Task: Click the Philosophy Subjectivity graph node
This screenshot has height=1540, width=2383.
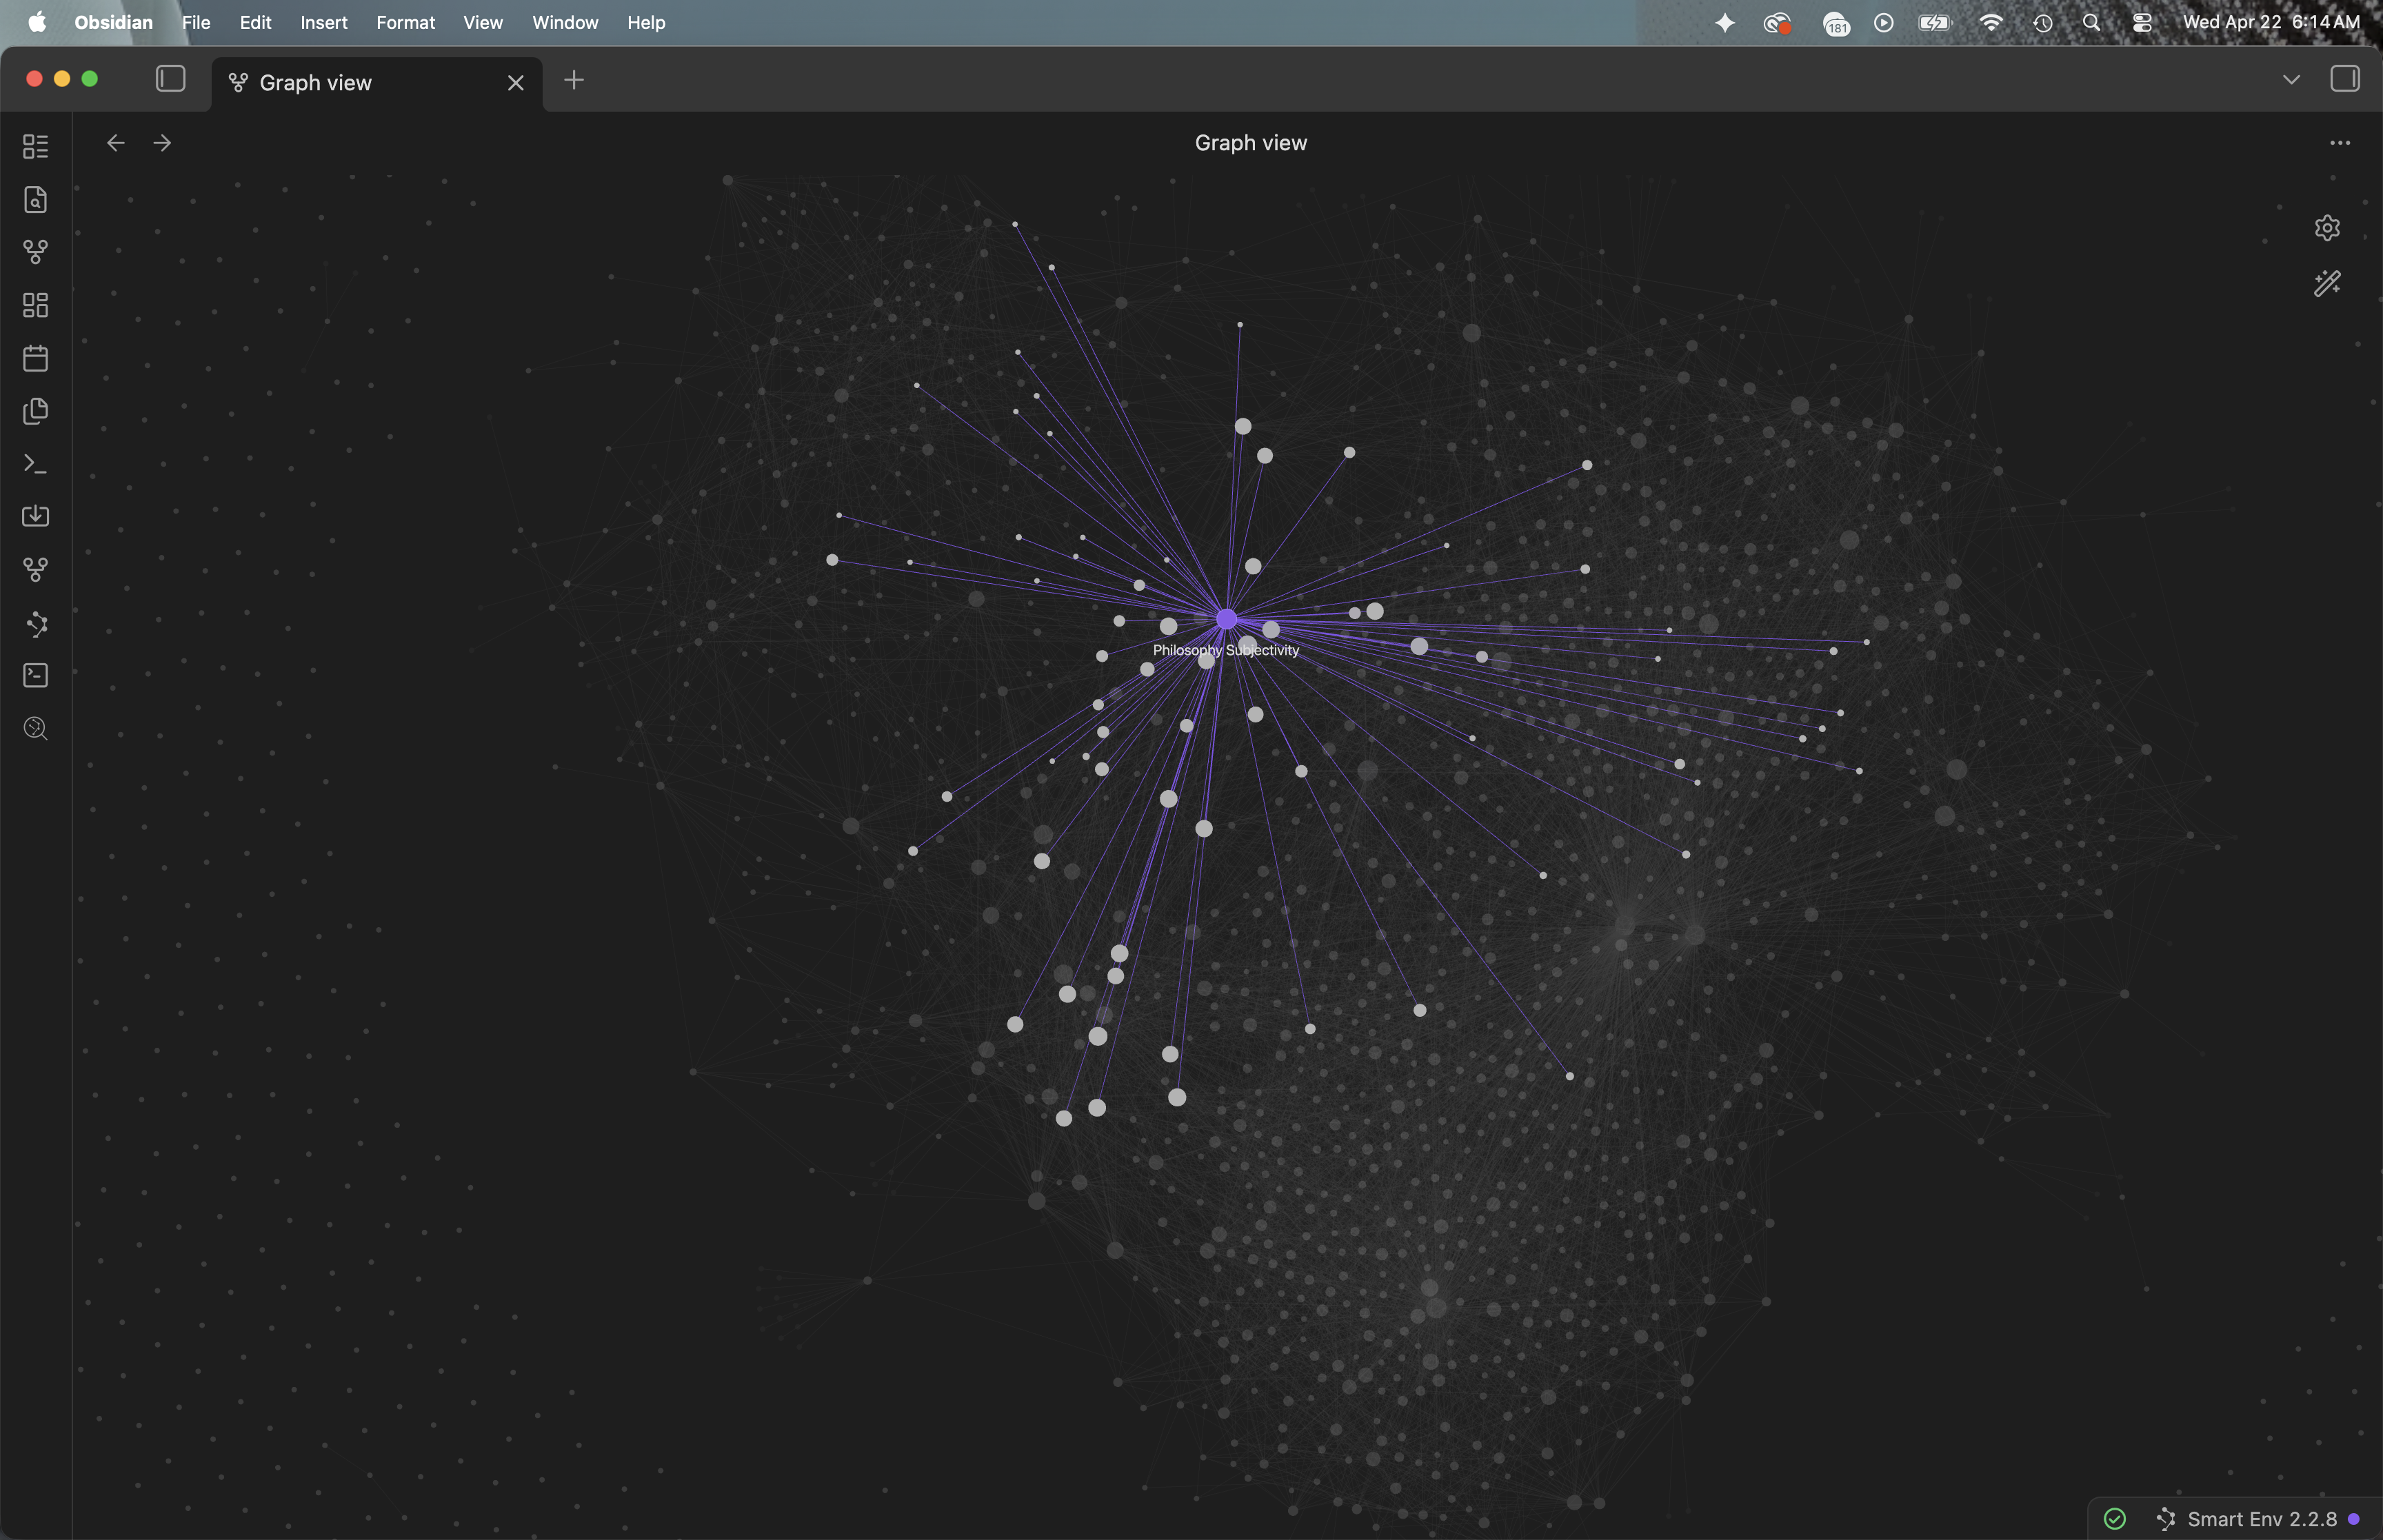Action: click(1226, 620)
